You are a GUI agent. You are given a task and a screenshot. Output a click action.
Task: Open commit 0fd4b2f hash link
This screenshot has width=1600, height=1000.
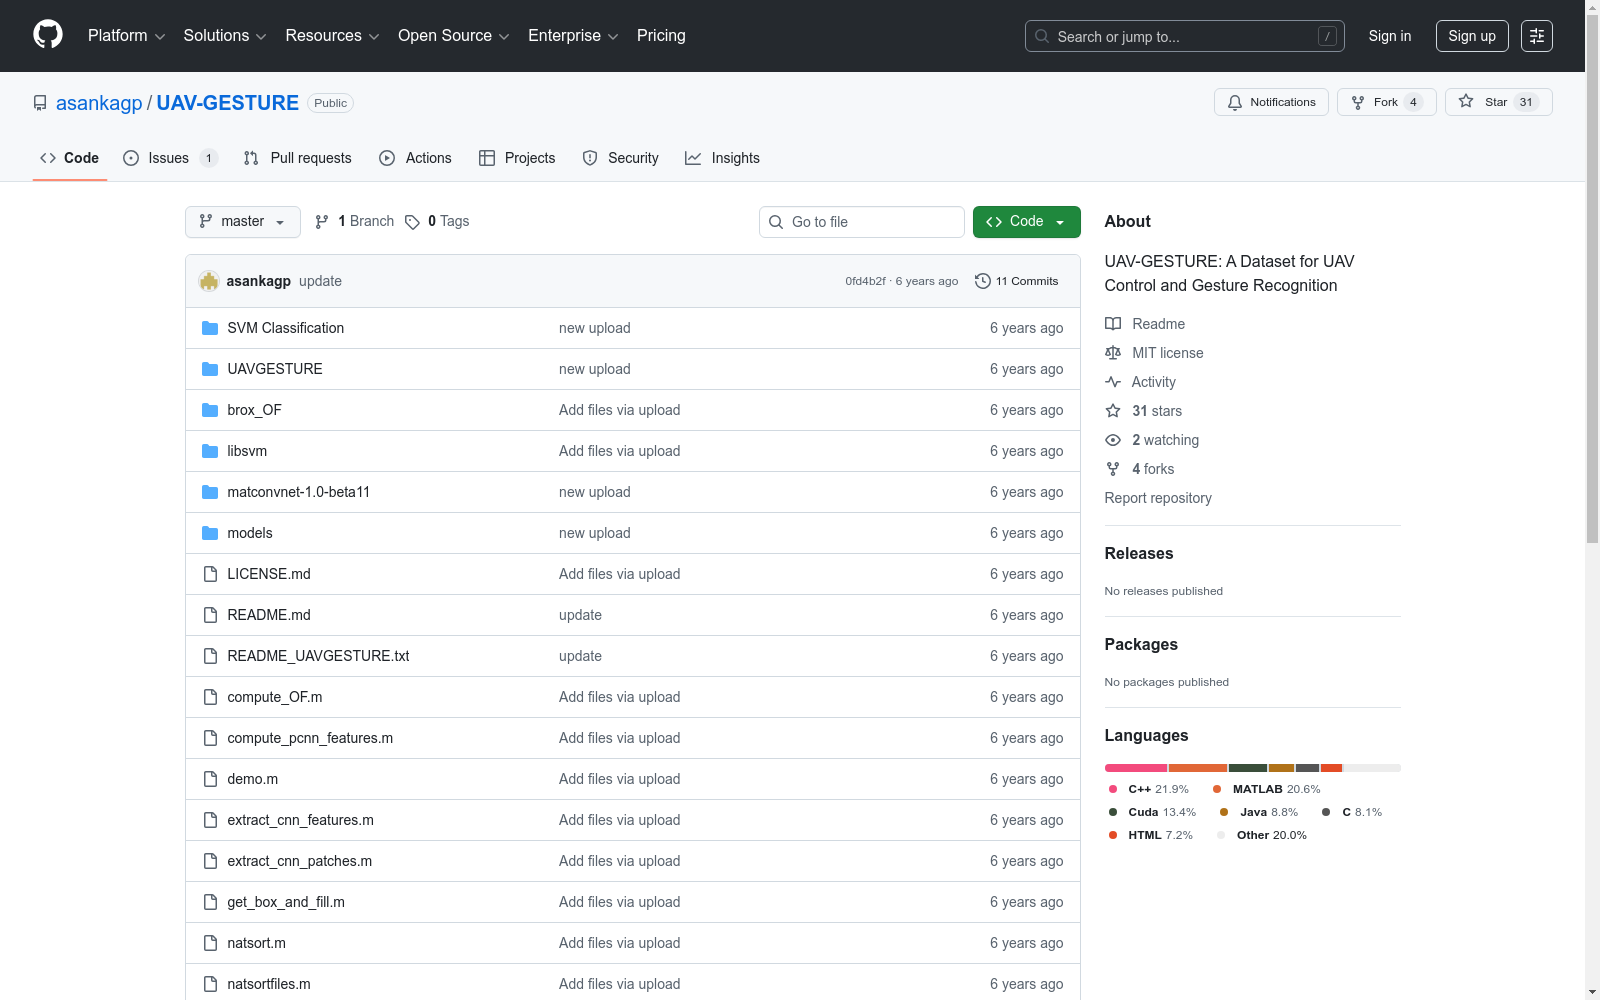tap(865, 281)
